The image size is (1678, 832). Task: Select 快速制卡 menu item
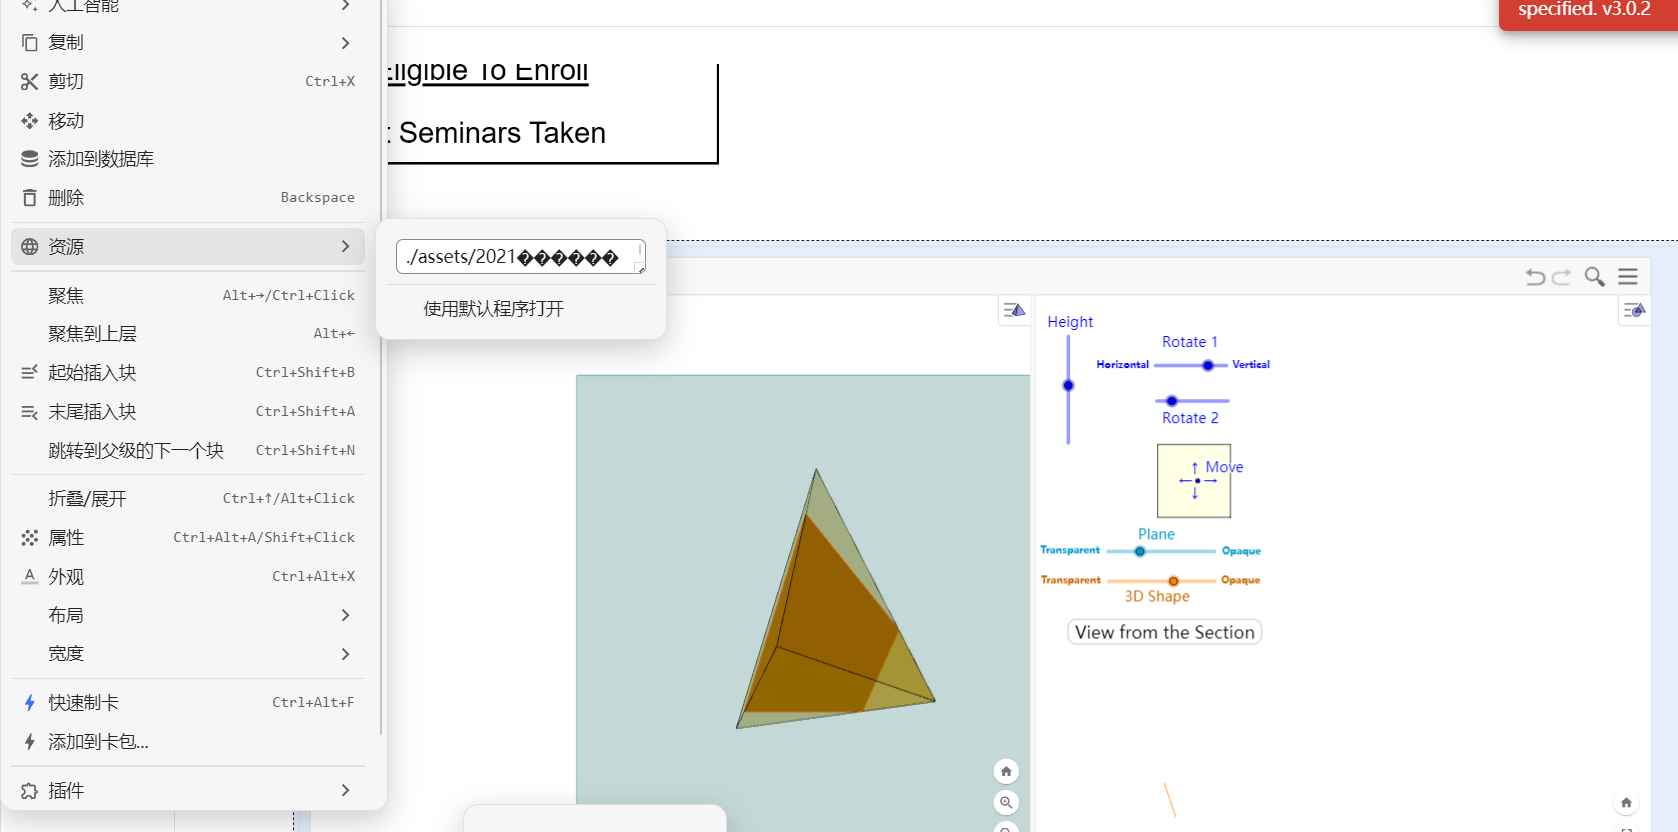(x=84, y=703)
